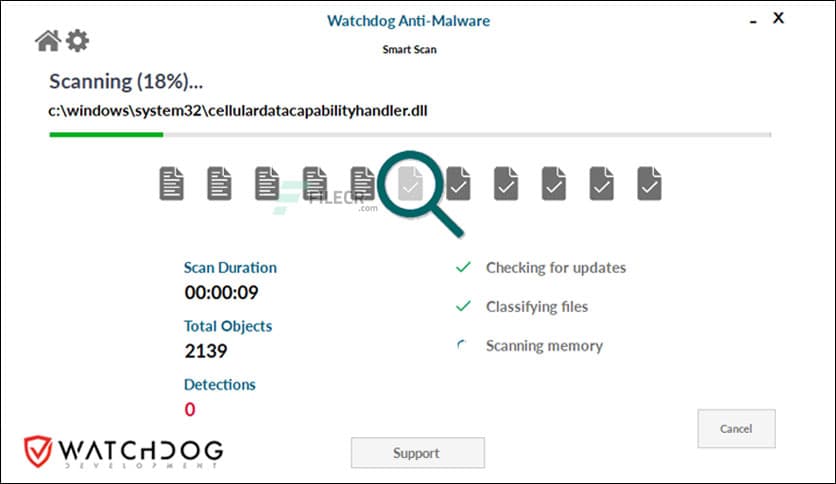Open the Support button
This screenshot has width=836, height=484.
pyautogui.click(x=417, y=453)
